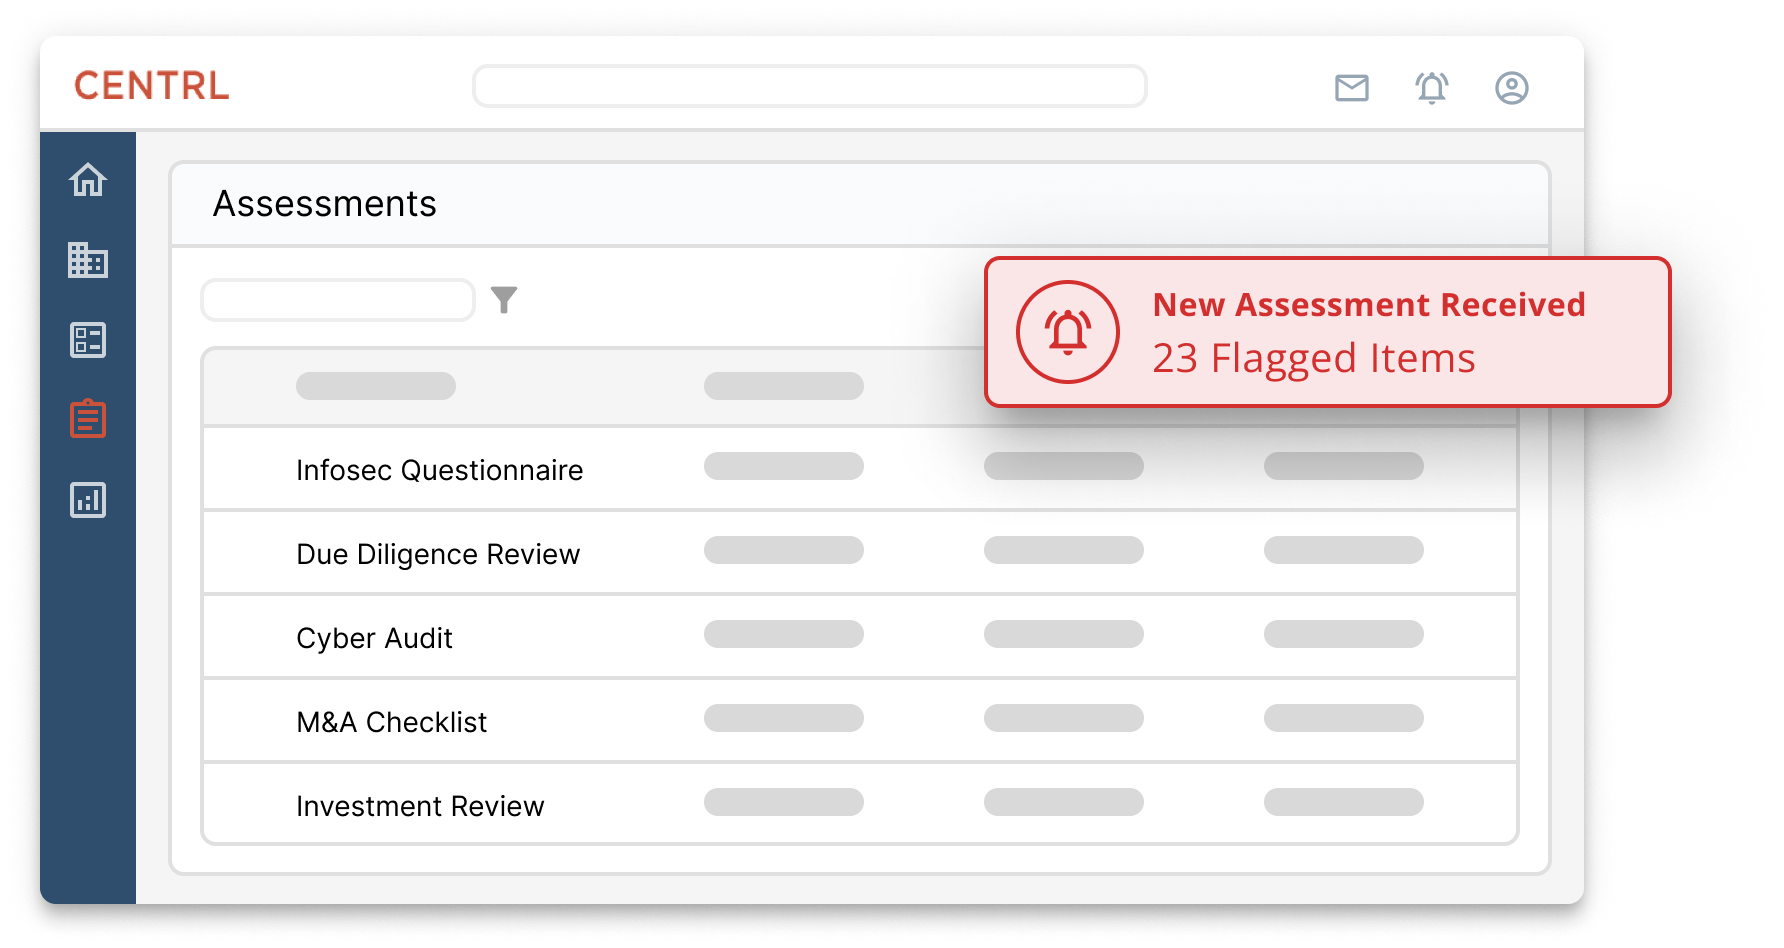The width and height of the screenshot is (1784, 948).
Task: Open the companies building icon in sidebar
Action: (x=88, y=260)
